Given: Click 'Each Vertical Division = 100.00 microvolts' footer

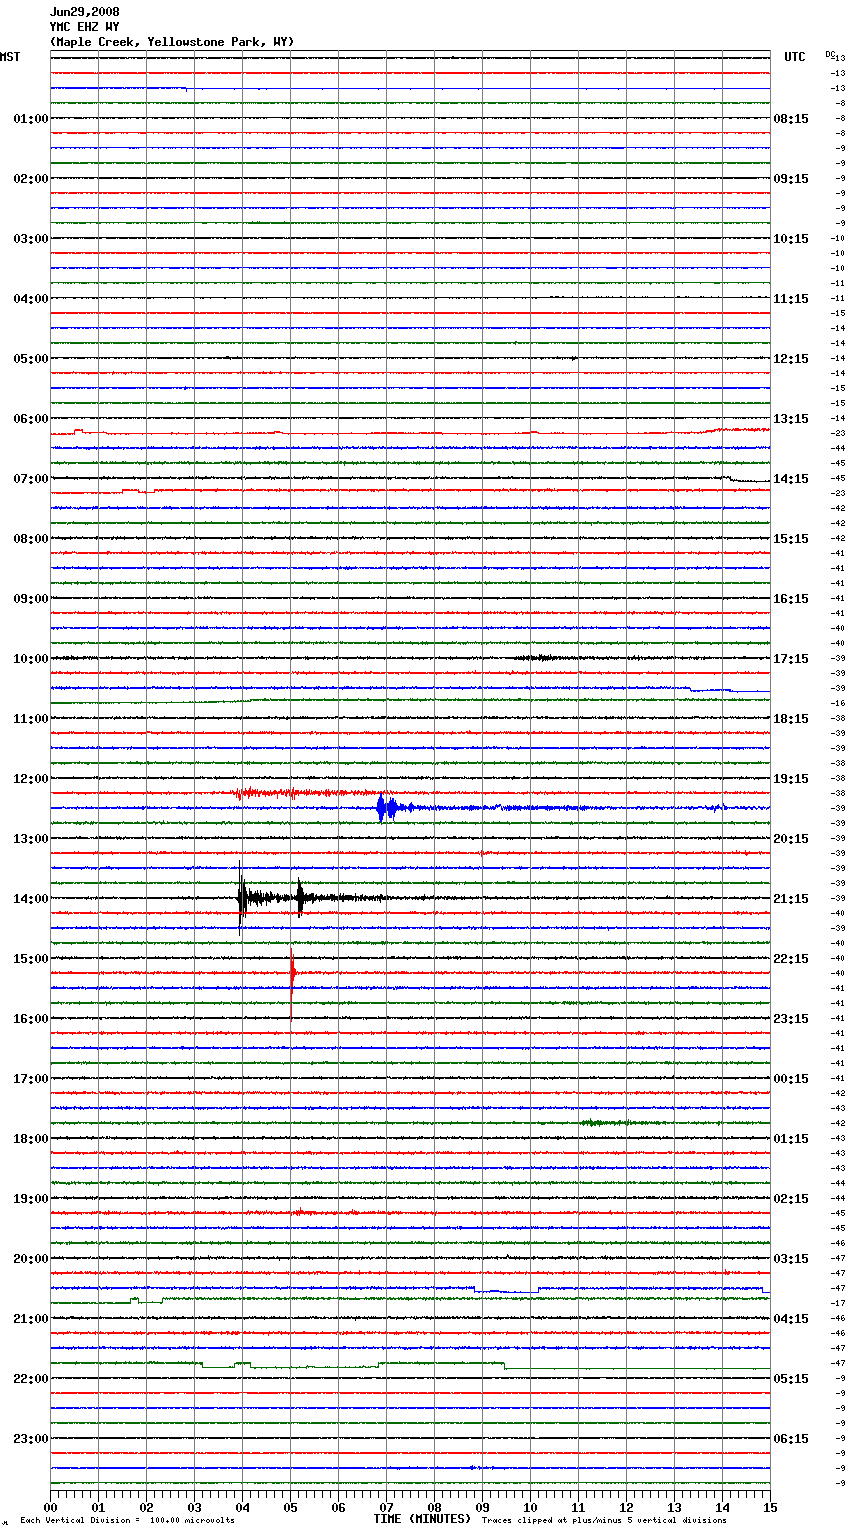Looking at the screenshot, I should tap(127, 1521).
